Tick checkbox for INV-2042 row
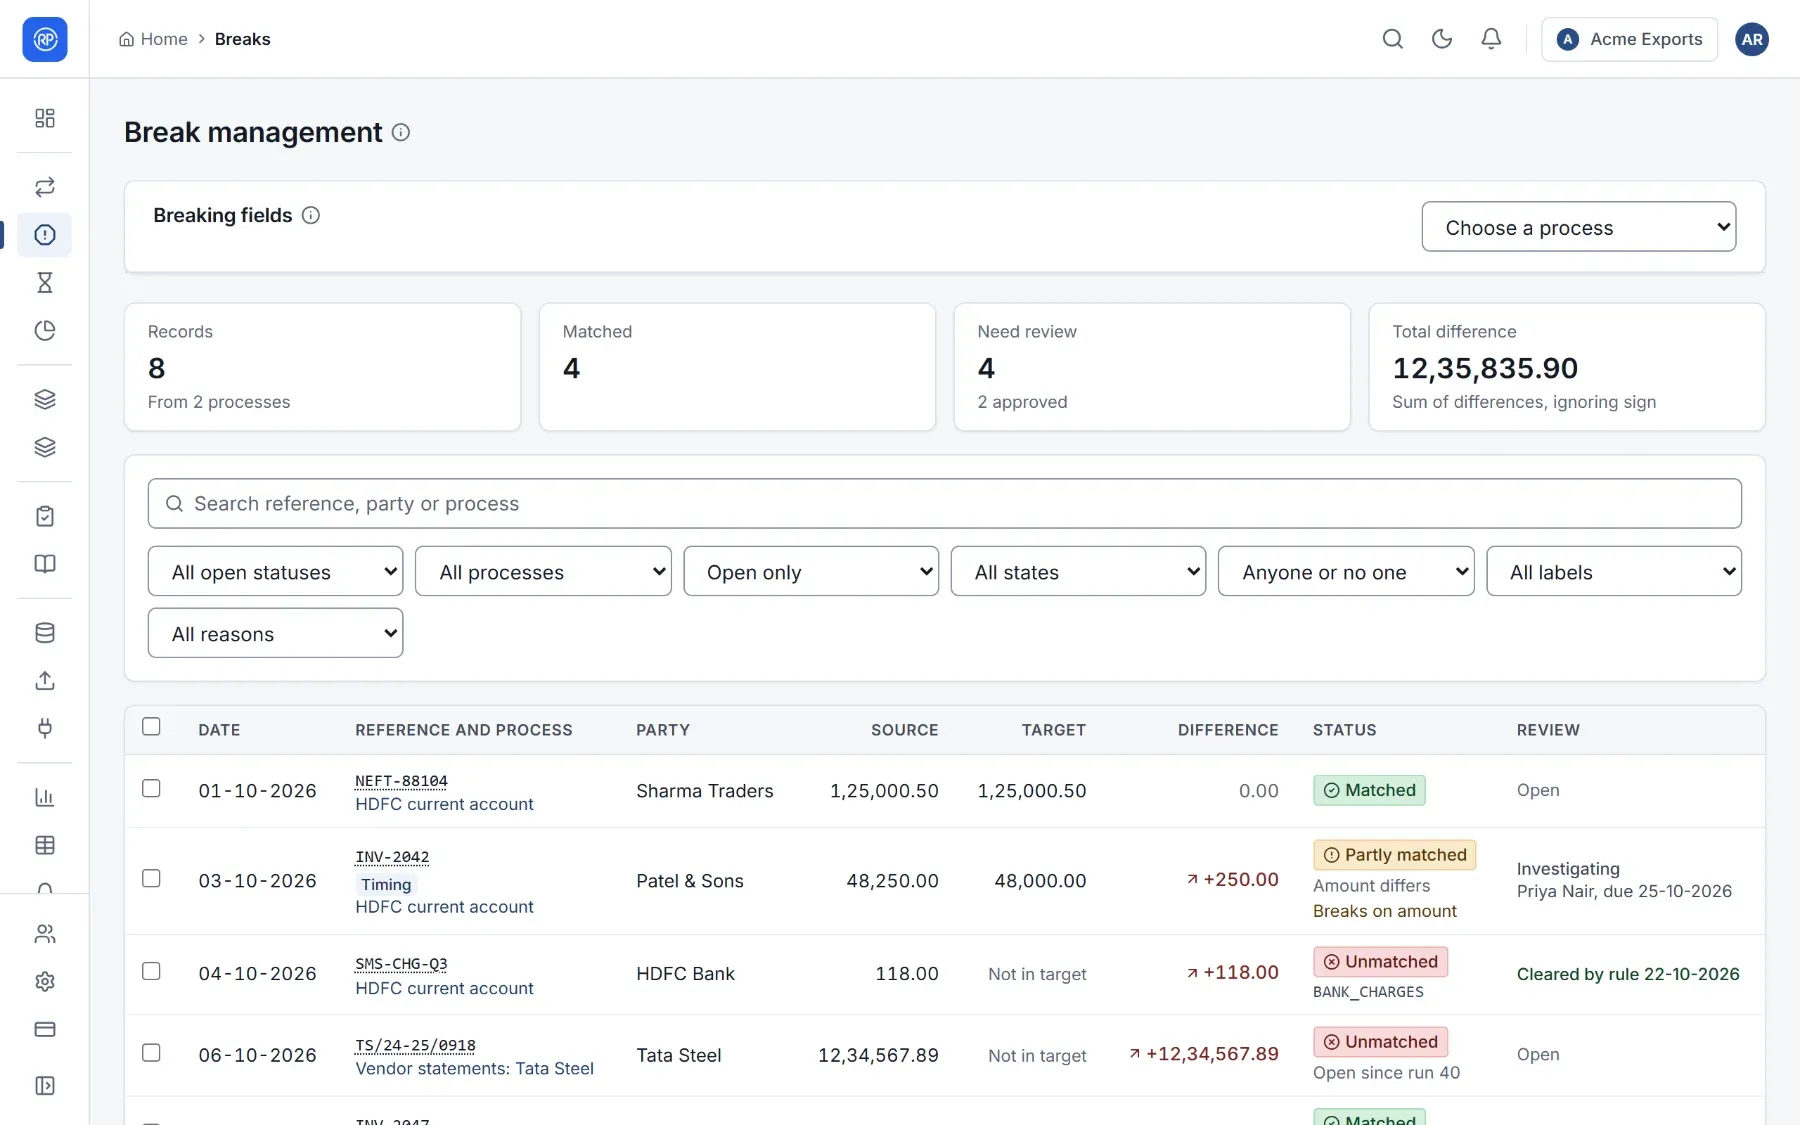 point(151,879)
